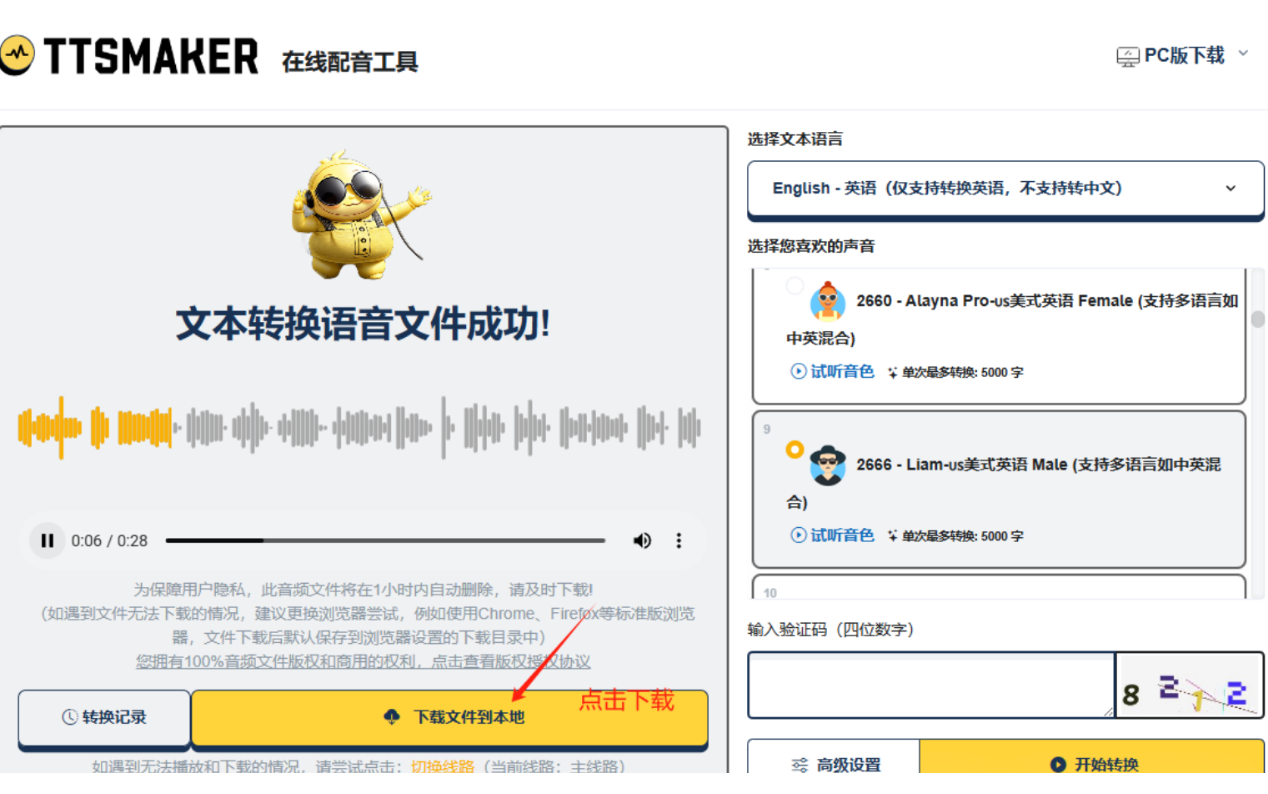This screenshot has width=1268, height=794.
Task: Click the play icon in 开始转换
Action: point(1058,765)
